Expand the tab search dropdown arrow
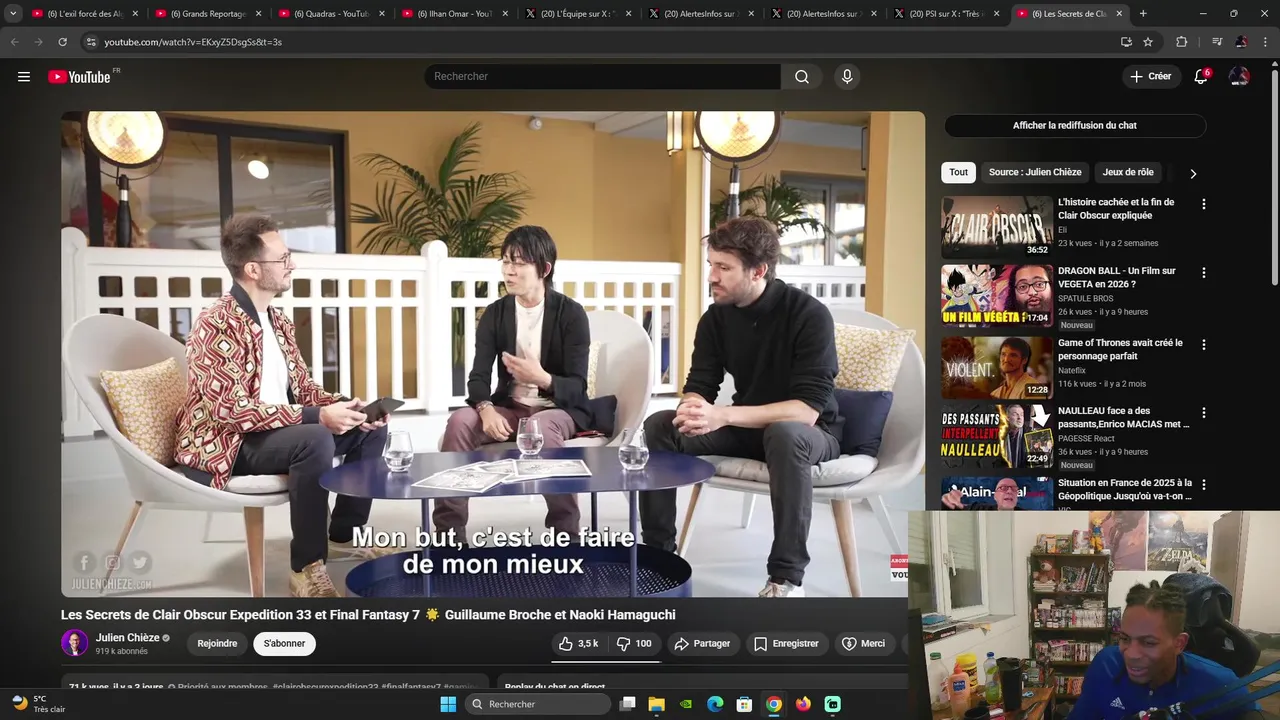Screen dimensions: 1280x720 13,14
